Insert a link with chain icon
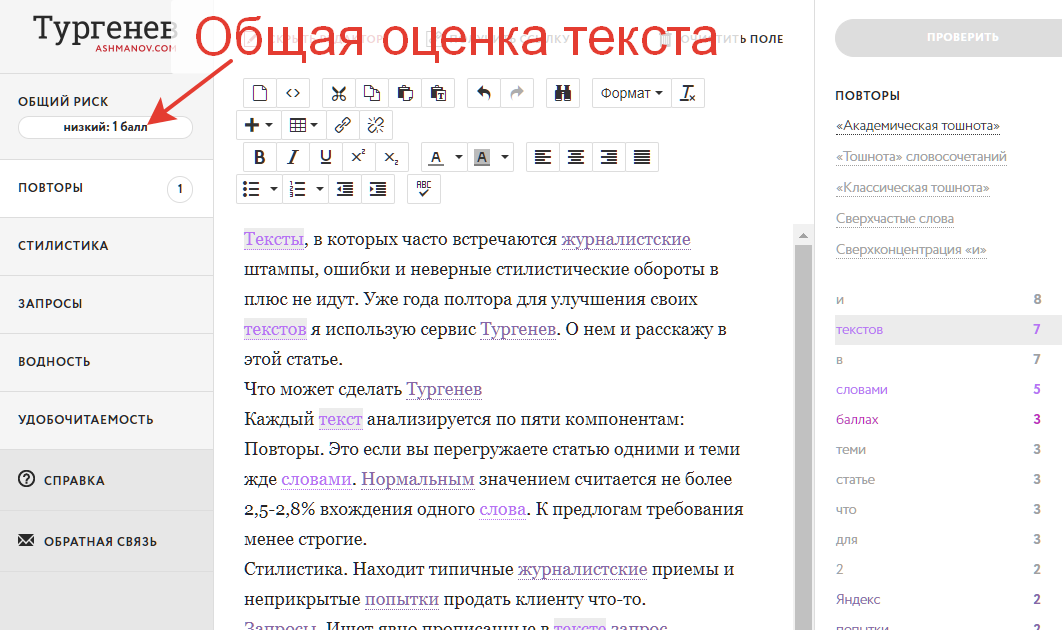 pos(343,125)
